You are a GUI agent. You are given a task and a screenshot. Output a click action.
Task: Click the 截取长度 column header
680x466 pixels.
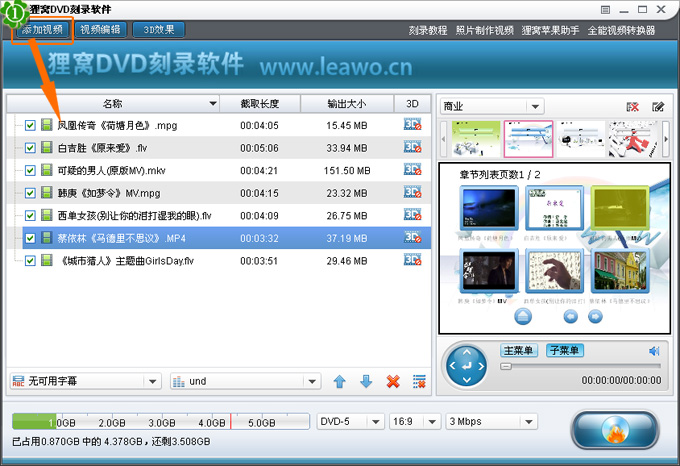coord(260,104)
